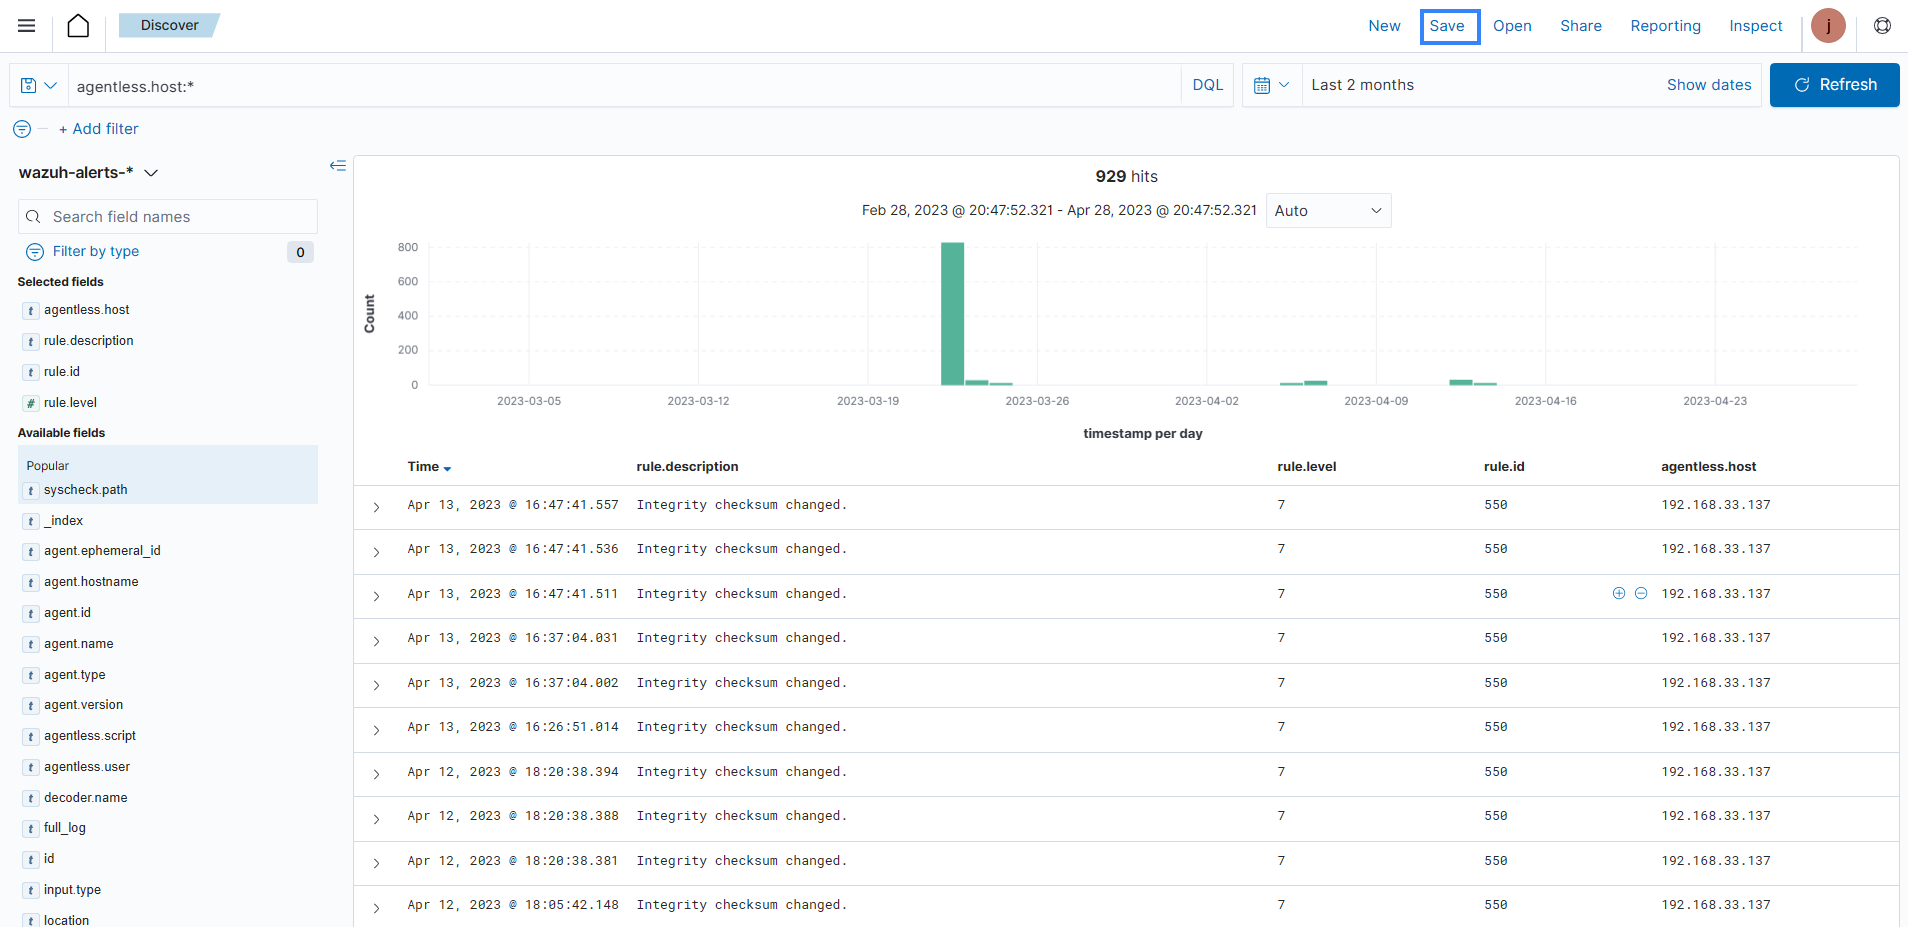Select the agentless.user field
Image resolution: width=1908 pixels, height=927 pixels.
coord(86,767)
